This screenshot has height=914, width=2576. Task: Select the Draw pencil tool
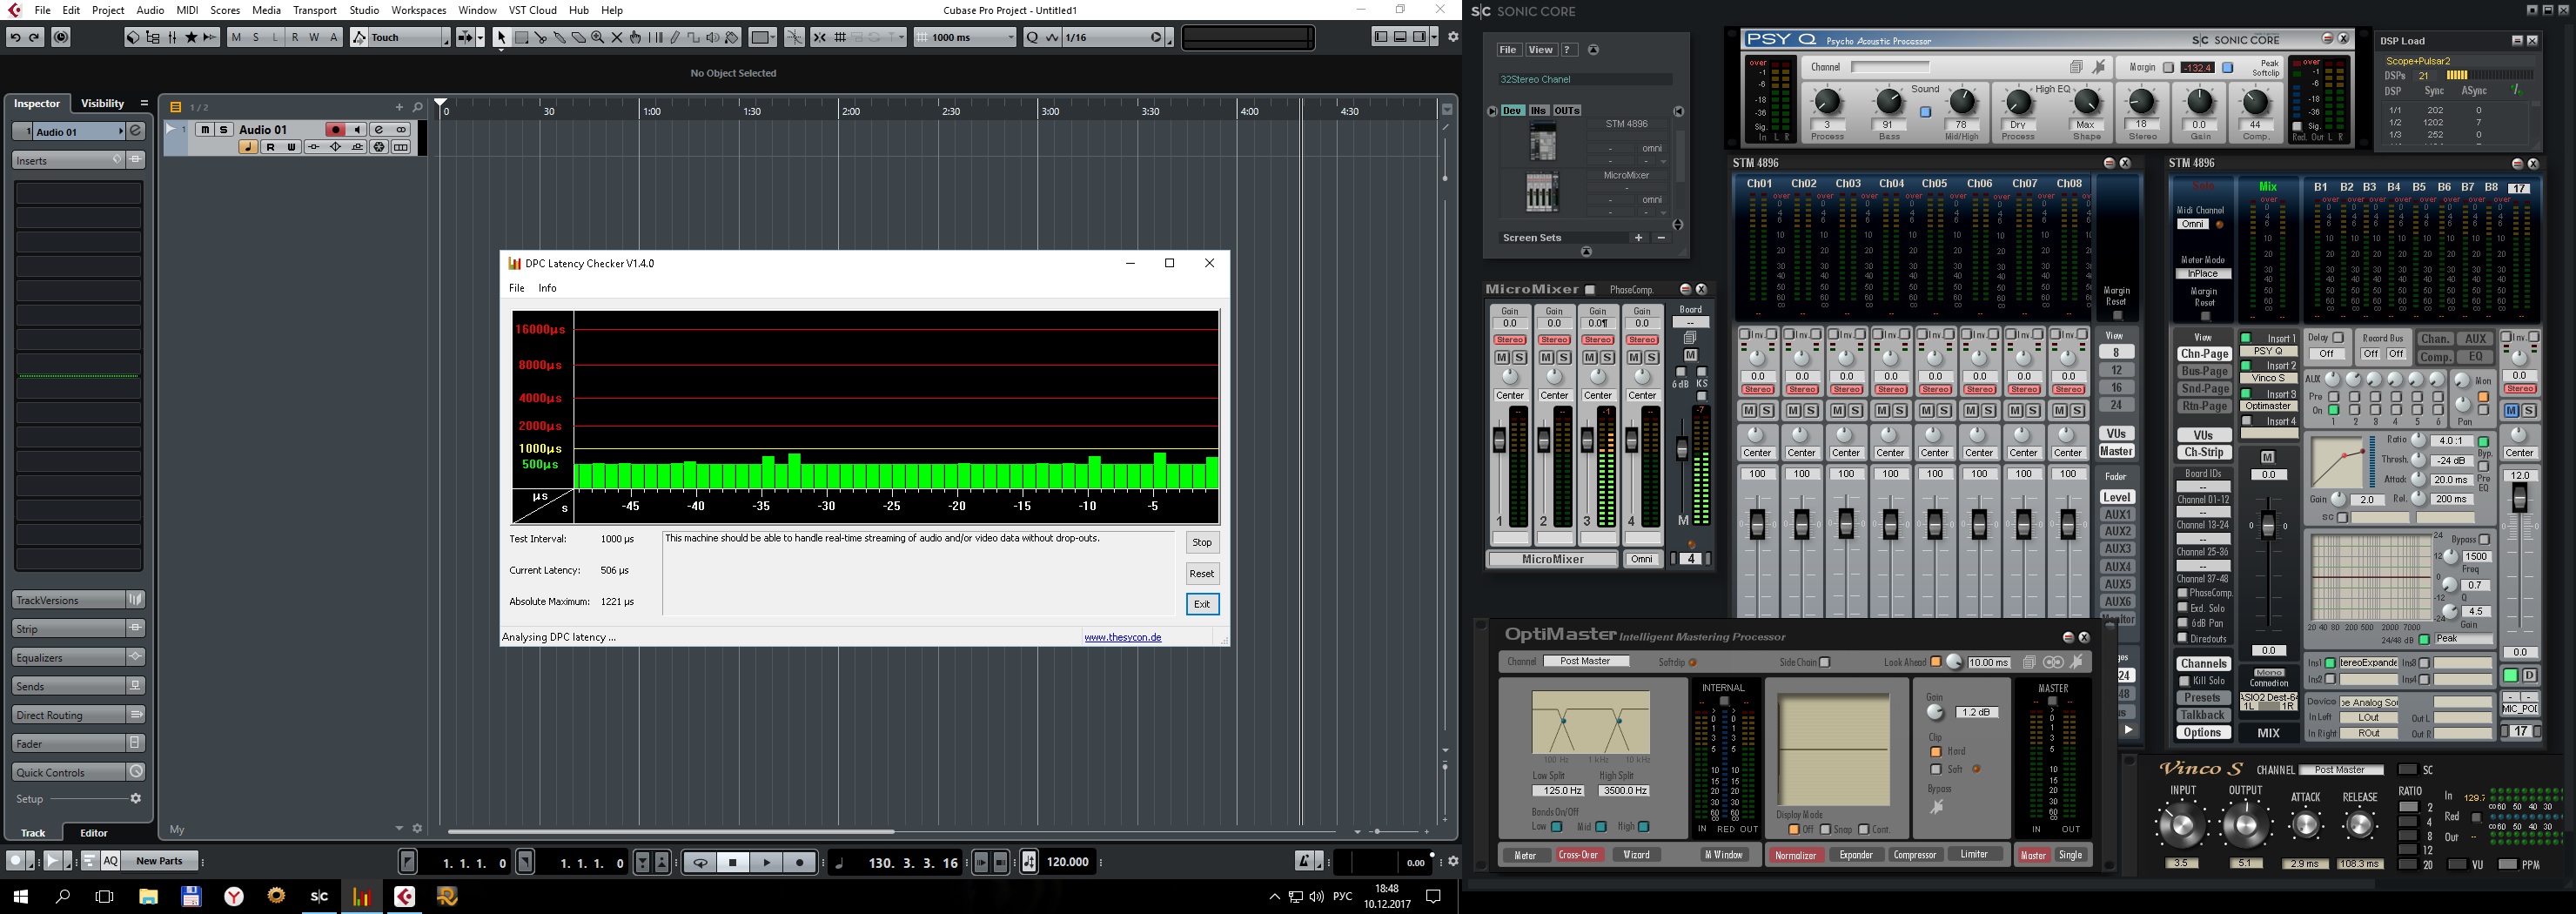point(675,38)
